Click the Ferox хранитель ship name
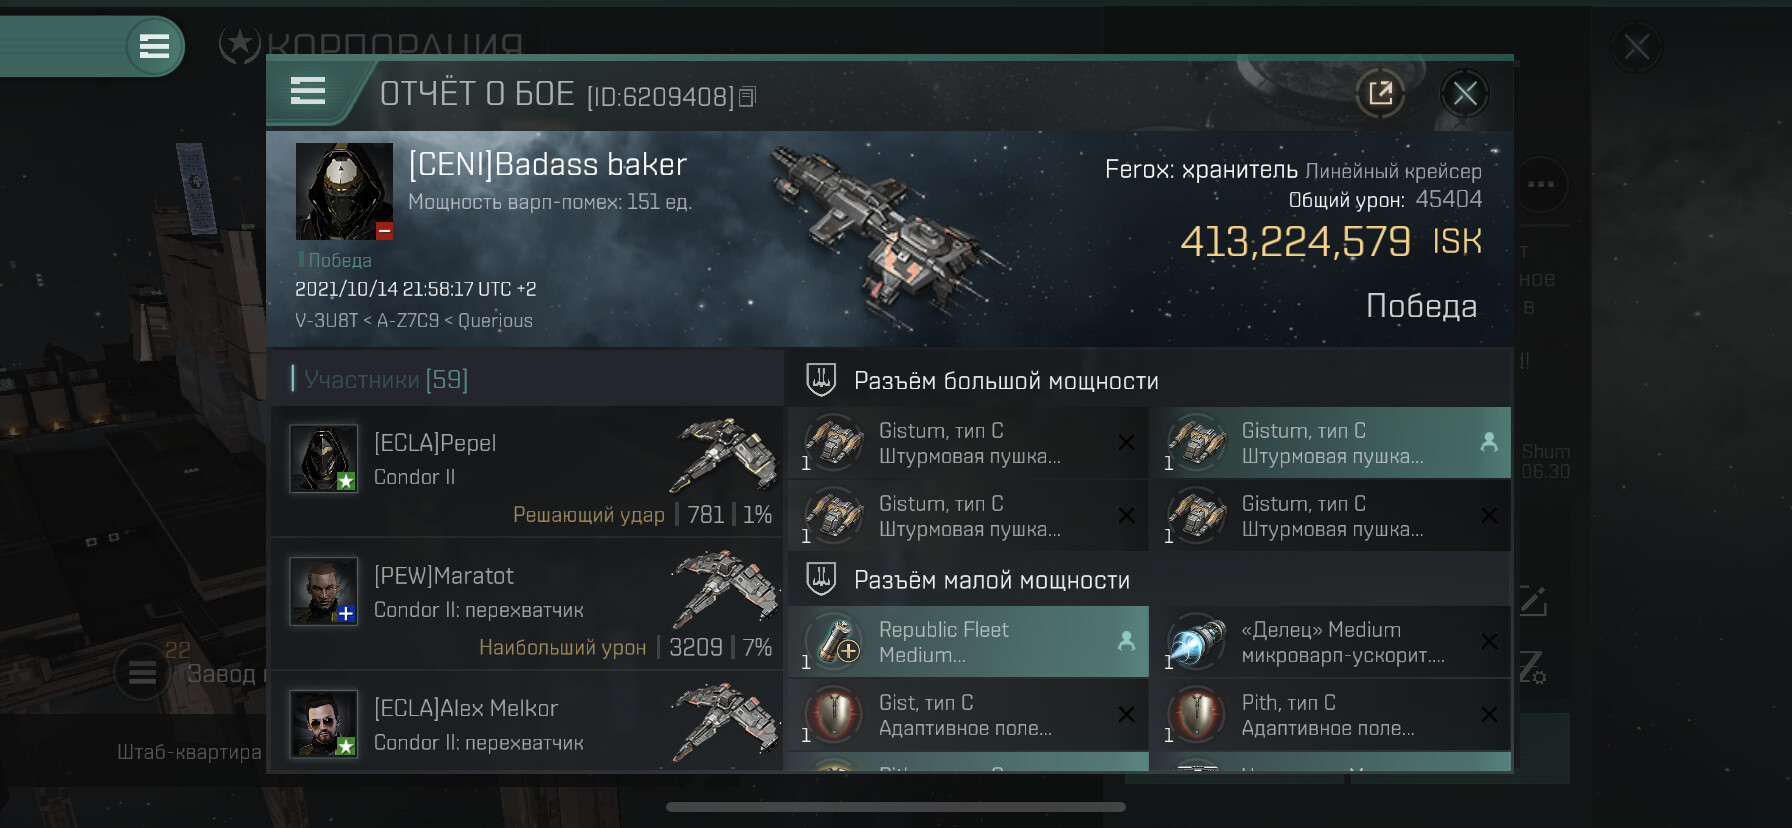 [x=1201, y=170]
